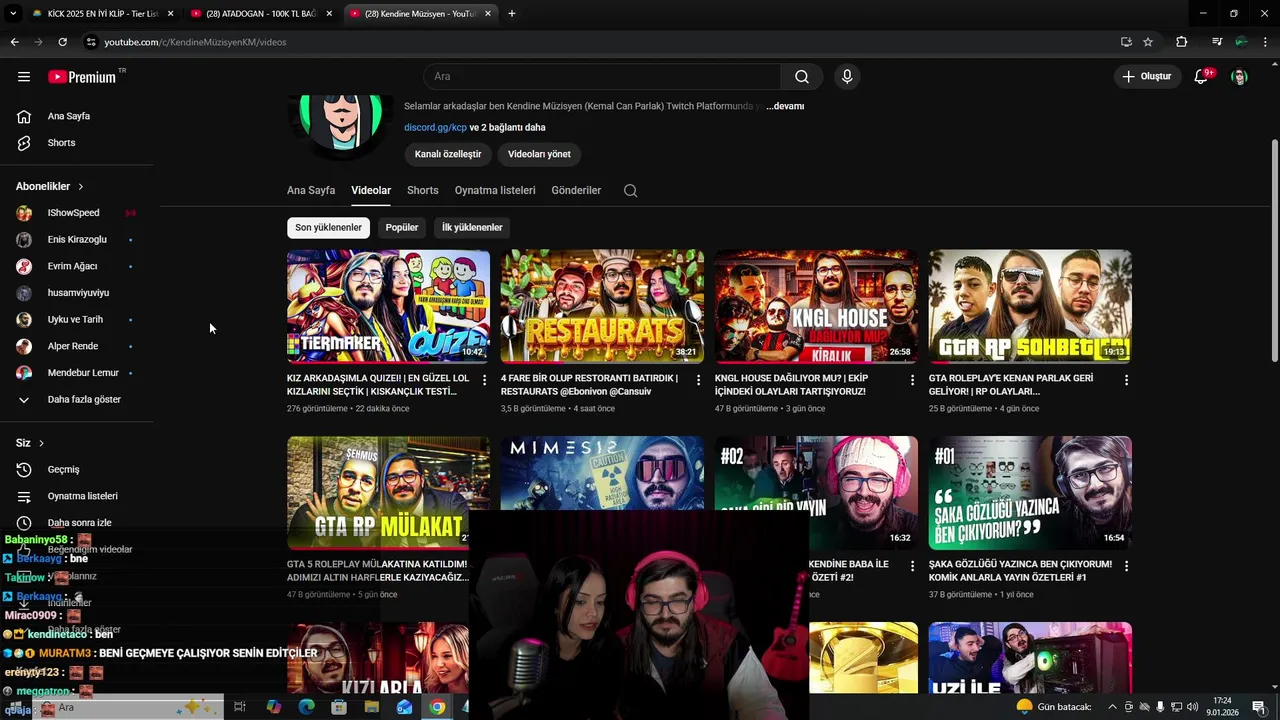1280x720 pixels.
Task: Open options menu for 4 FARE BİR OLUP video
Action: tap(698, 380)
